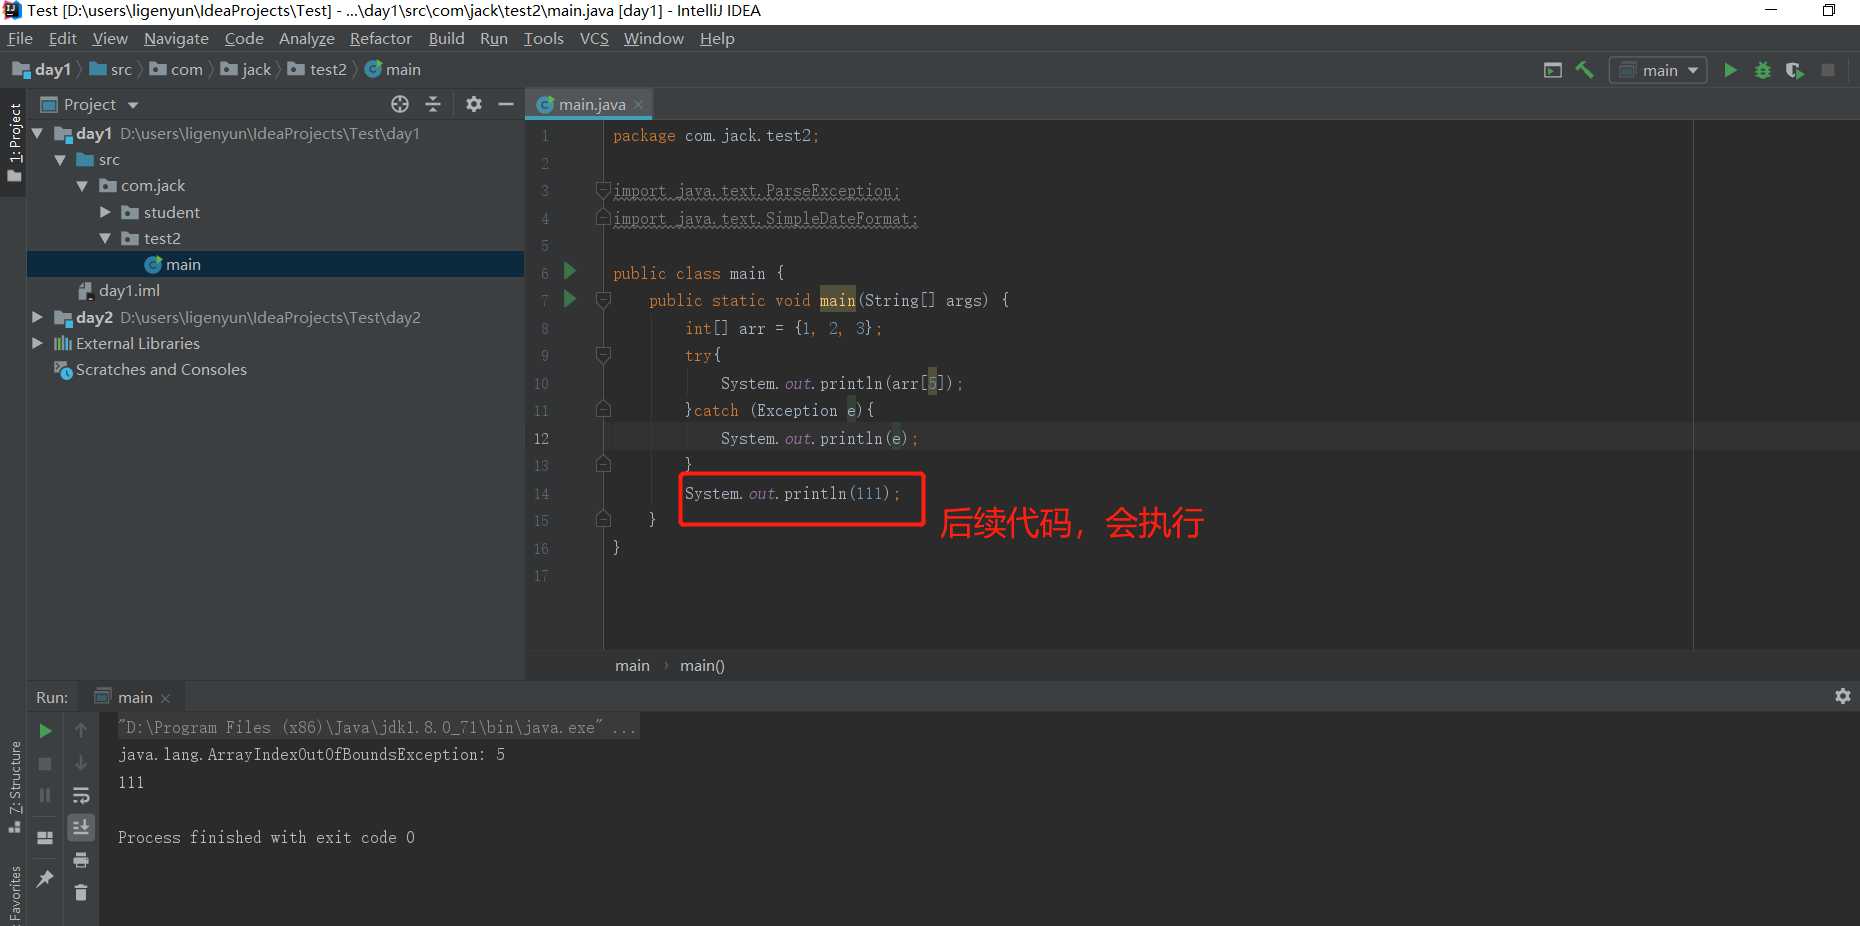
Task: Select Scratches and Consoles
Action: pyautogui.click(x=161, y=369)
